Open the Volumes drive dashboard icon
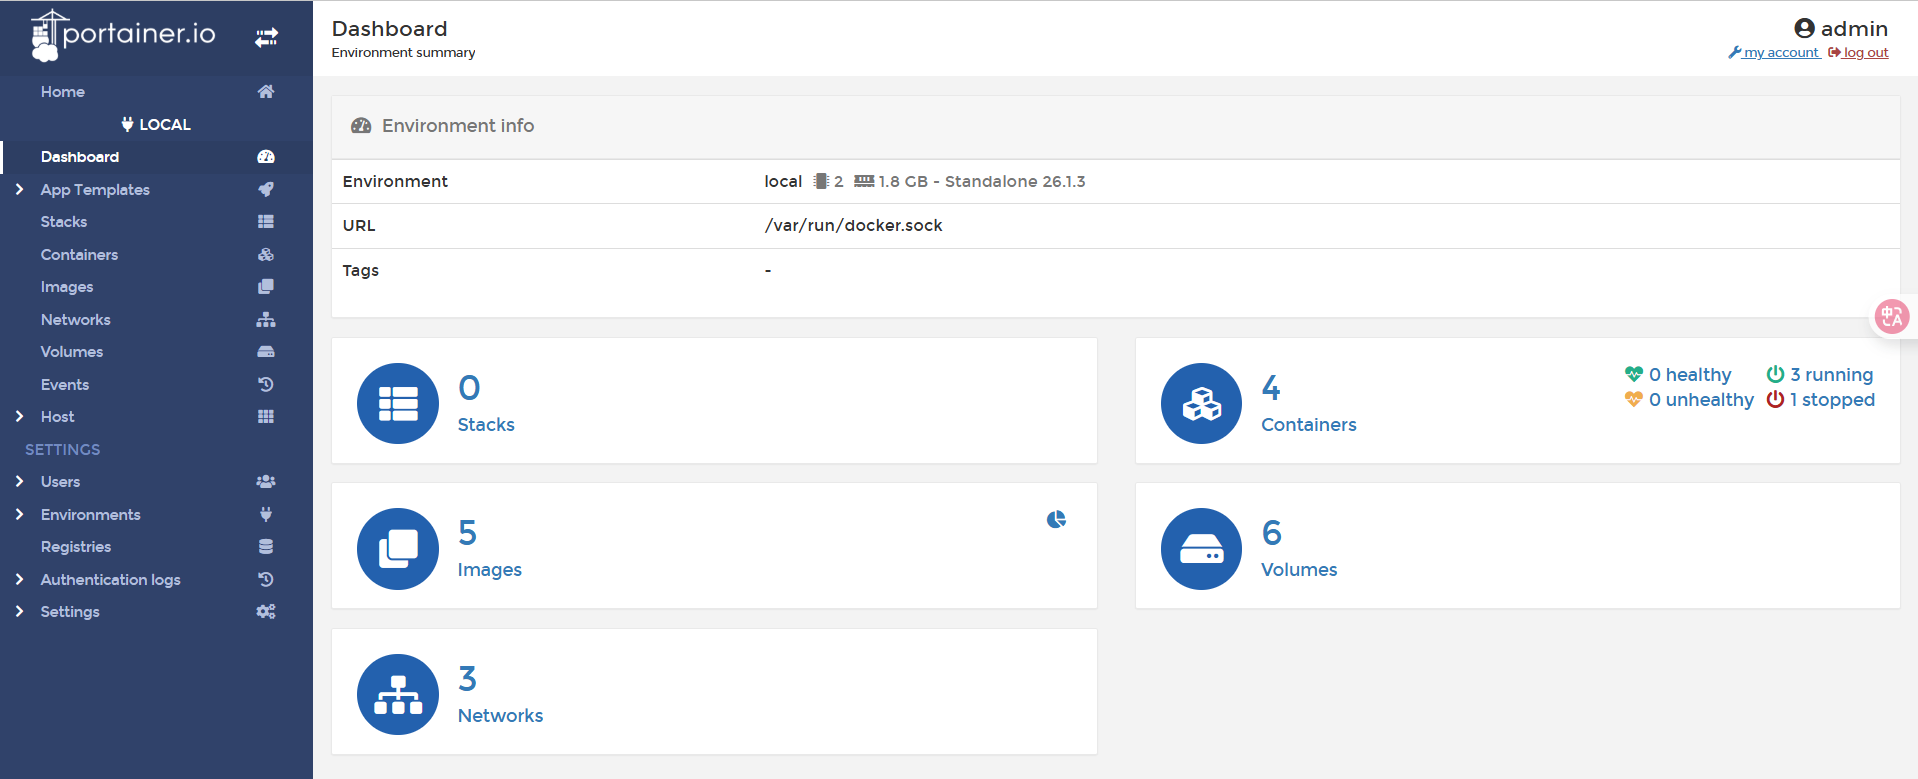The image size is (1918, 779). coord(1201,549)
